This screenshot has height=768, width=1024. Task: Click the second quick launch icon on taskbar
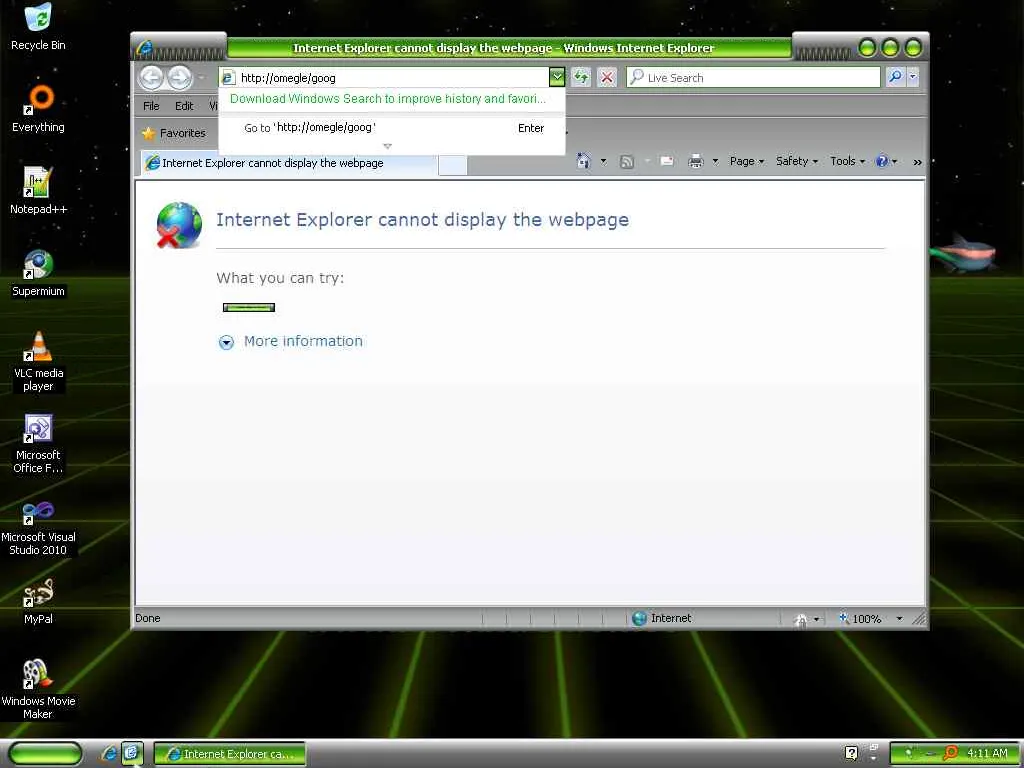(x=131, y=754)
